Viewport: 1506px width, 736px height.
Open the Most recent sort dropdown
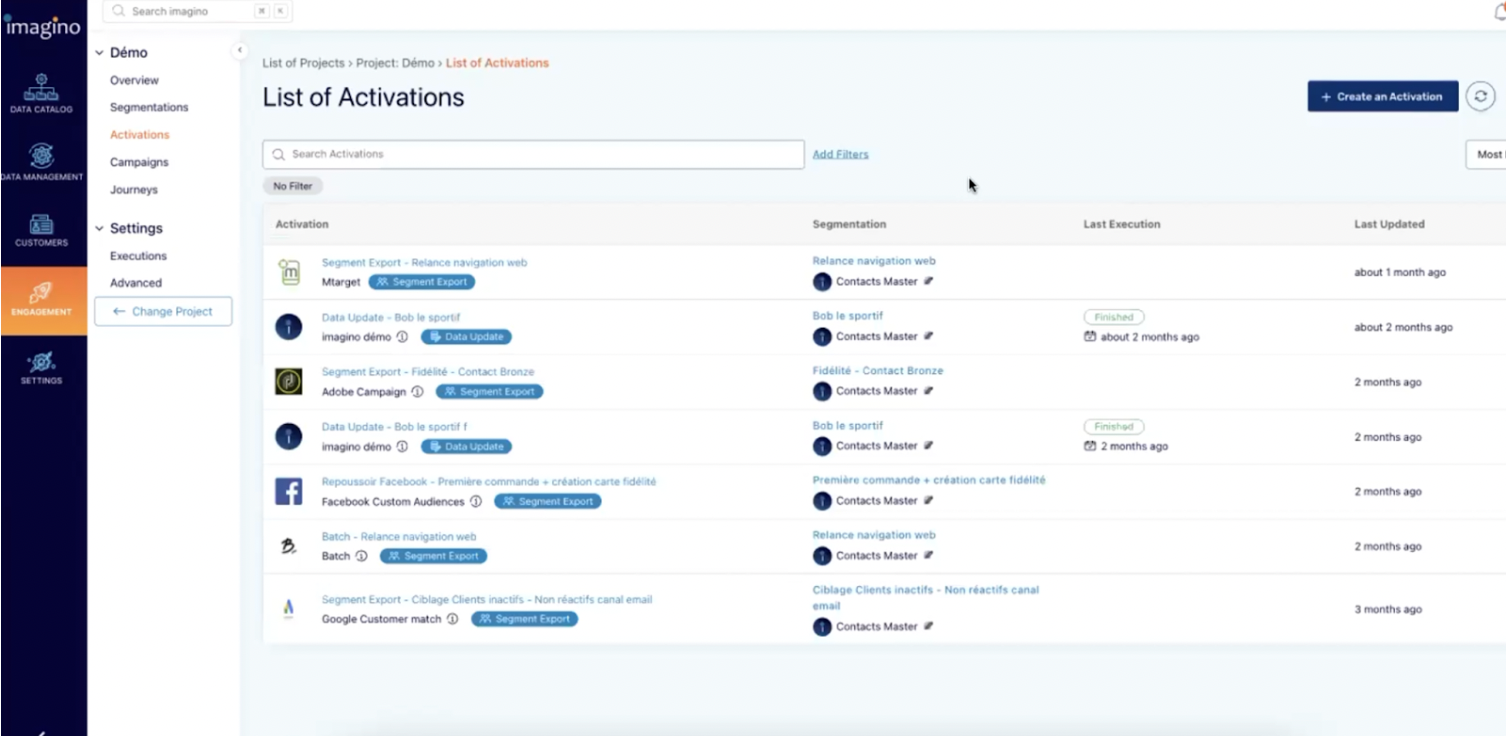(x=1486, y=154)
